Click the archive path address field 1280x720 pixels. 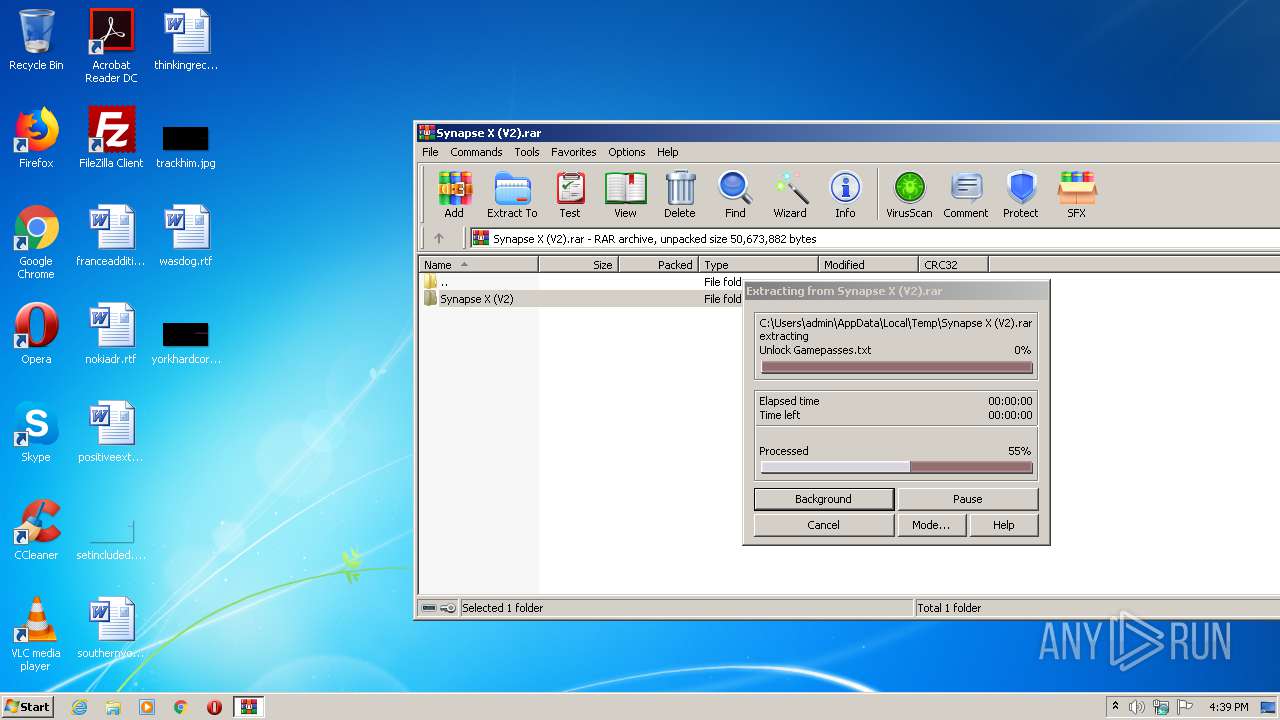click(874, 238)
